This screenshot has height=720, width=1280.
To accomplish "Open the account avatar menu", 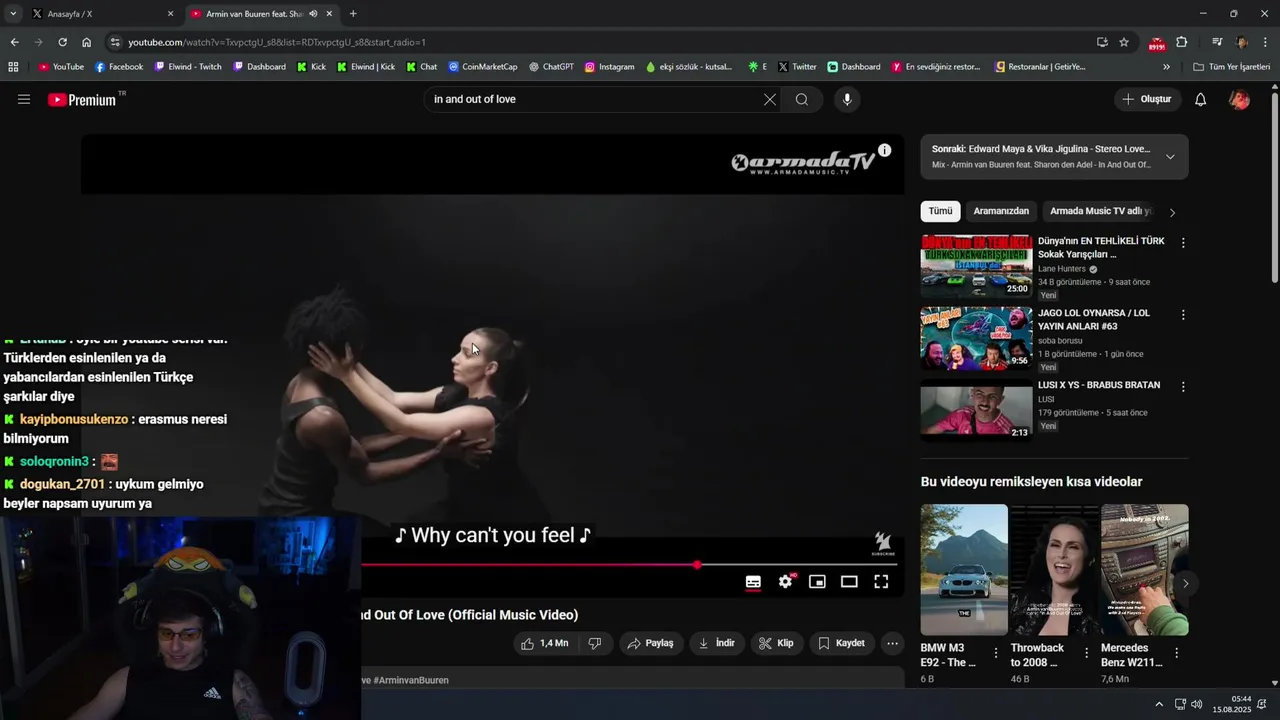I will (x=1239, y=99).
